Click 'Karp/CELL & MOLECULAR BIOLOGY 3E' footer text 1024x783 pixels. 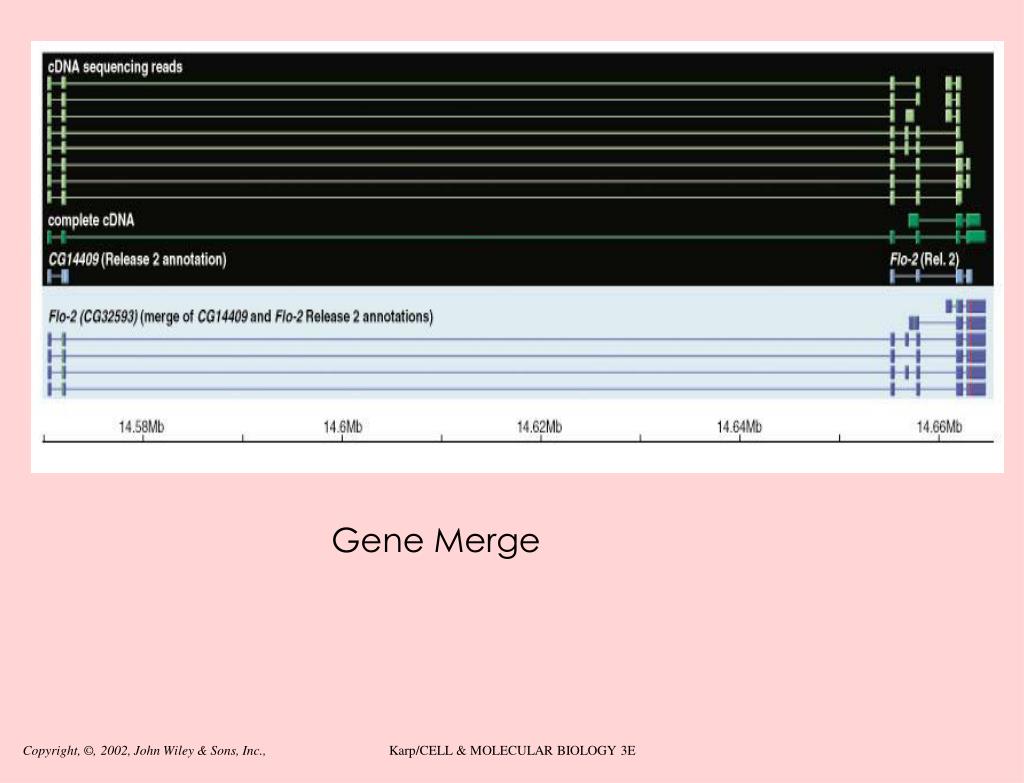(x=512, y=751)
